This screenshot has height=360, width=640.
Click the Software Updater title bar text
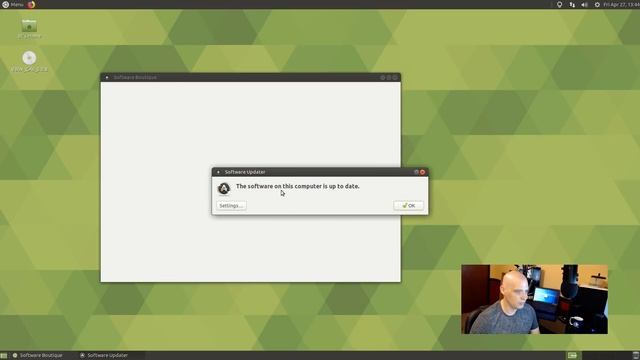[x=245, y=172]
